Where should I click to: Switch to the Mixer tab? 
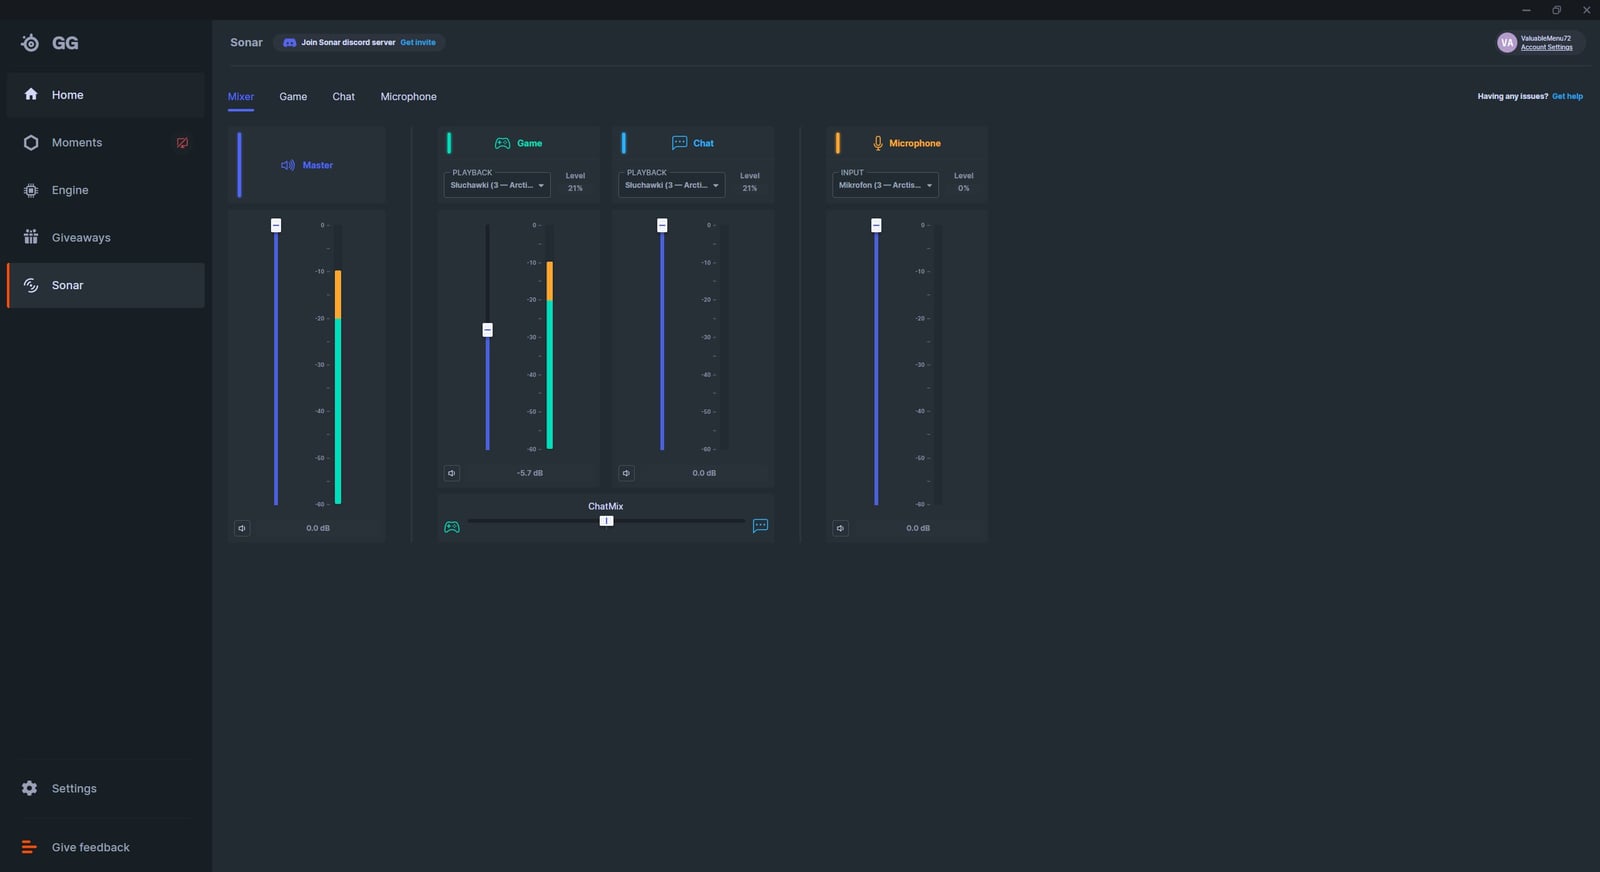coord(241,97)
